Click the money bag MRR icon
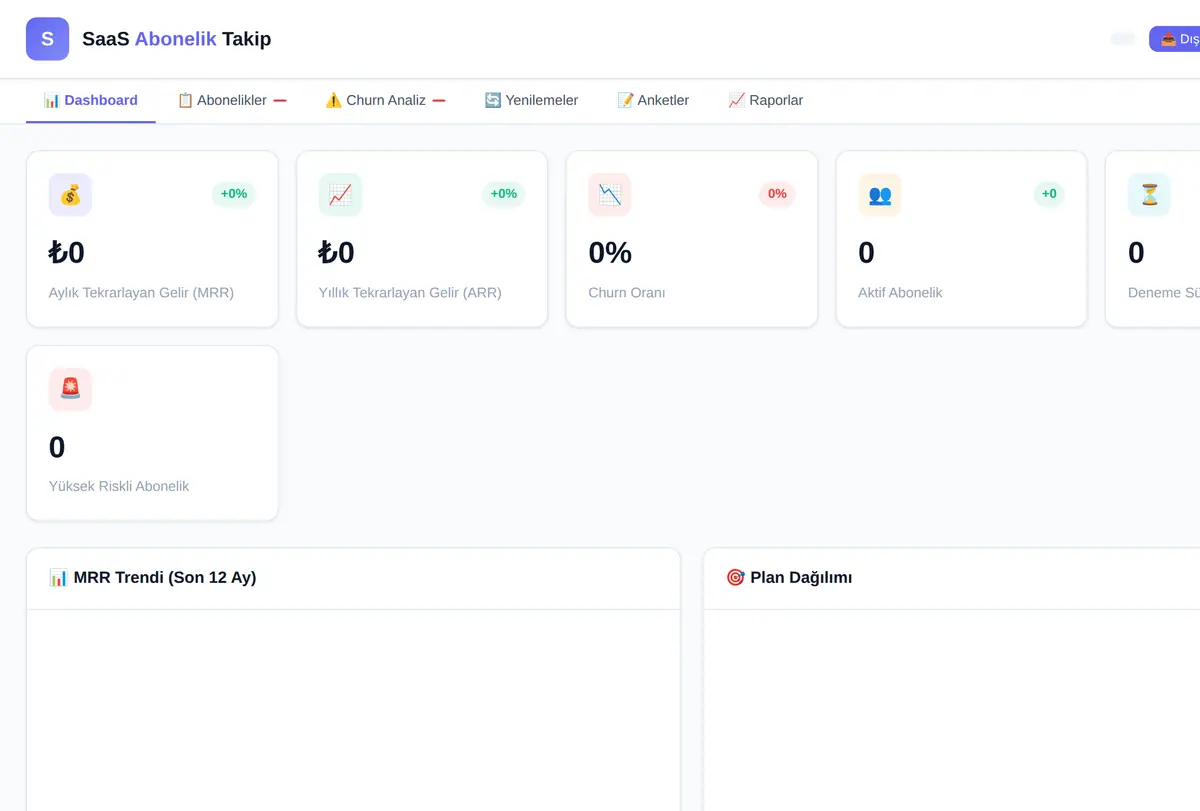 tap(70, 195)
